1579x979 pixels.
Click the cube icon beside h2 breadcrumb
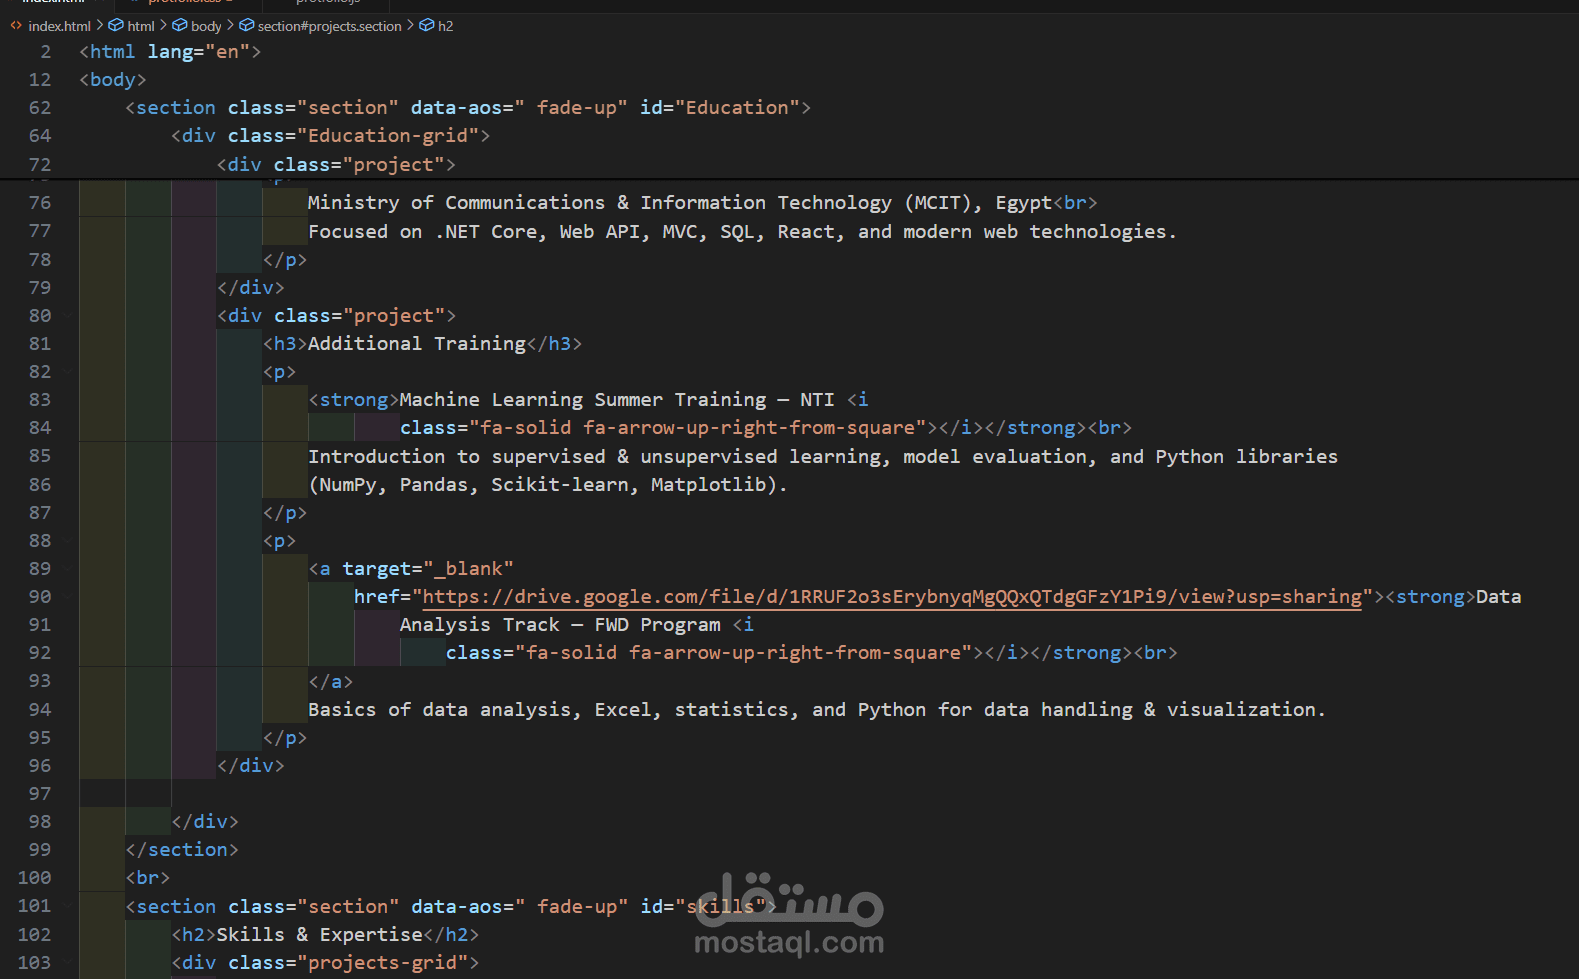pos(427,26)
